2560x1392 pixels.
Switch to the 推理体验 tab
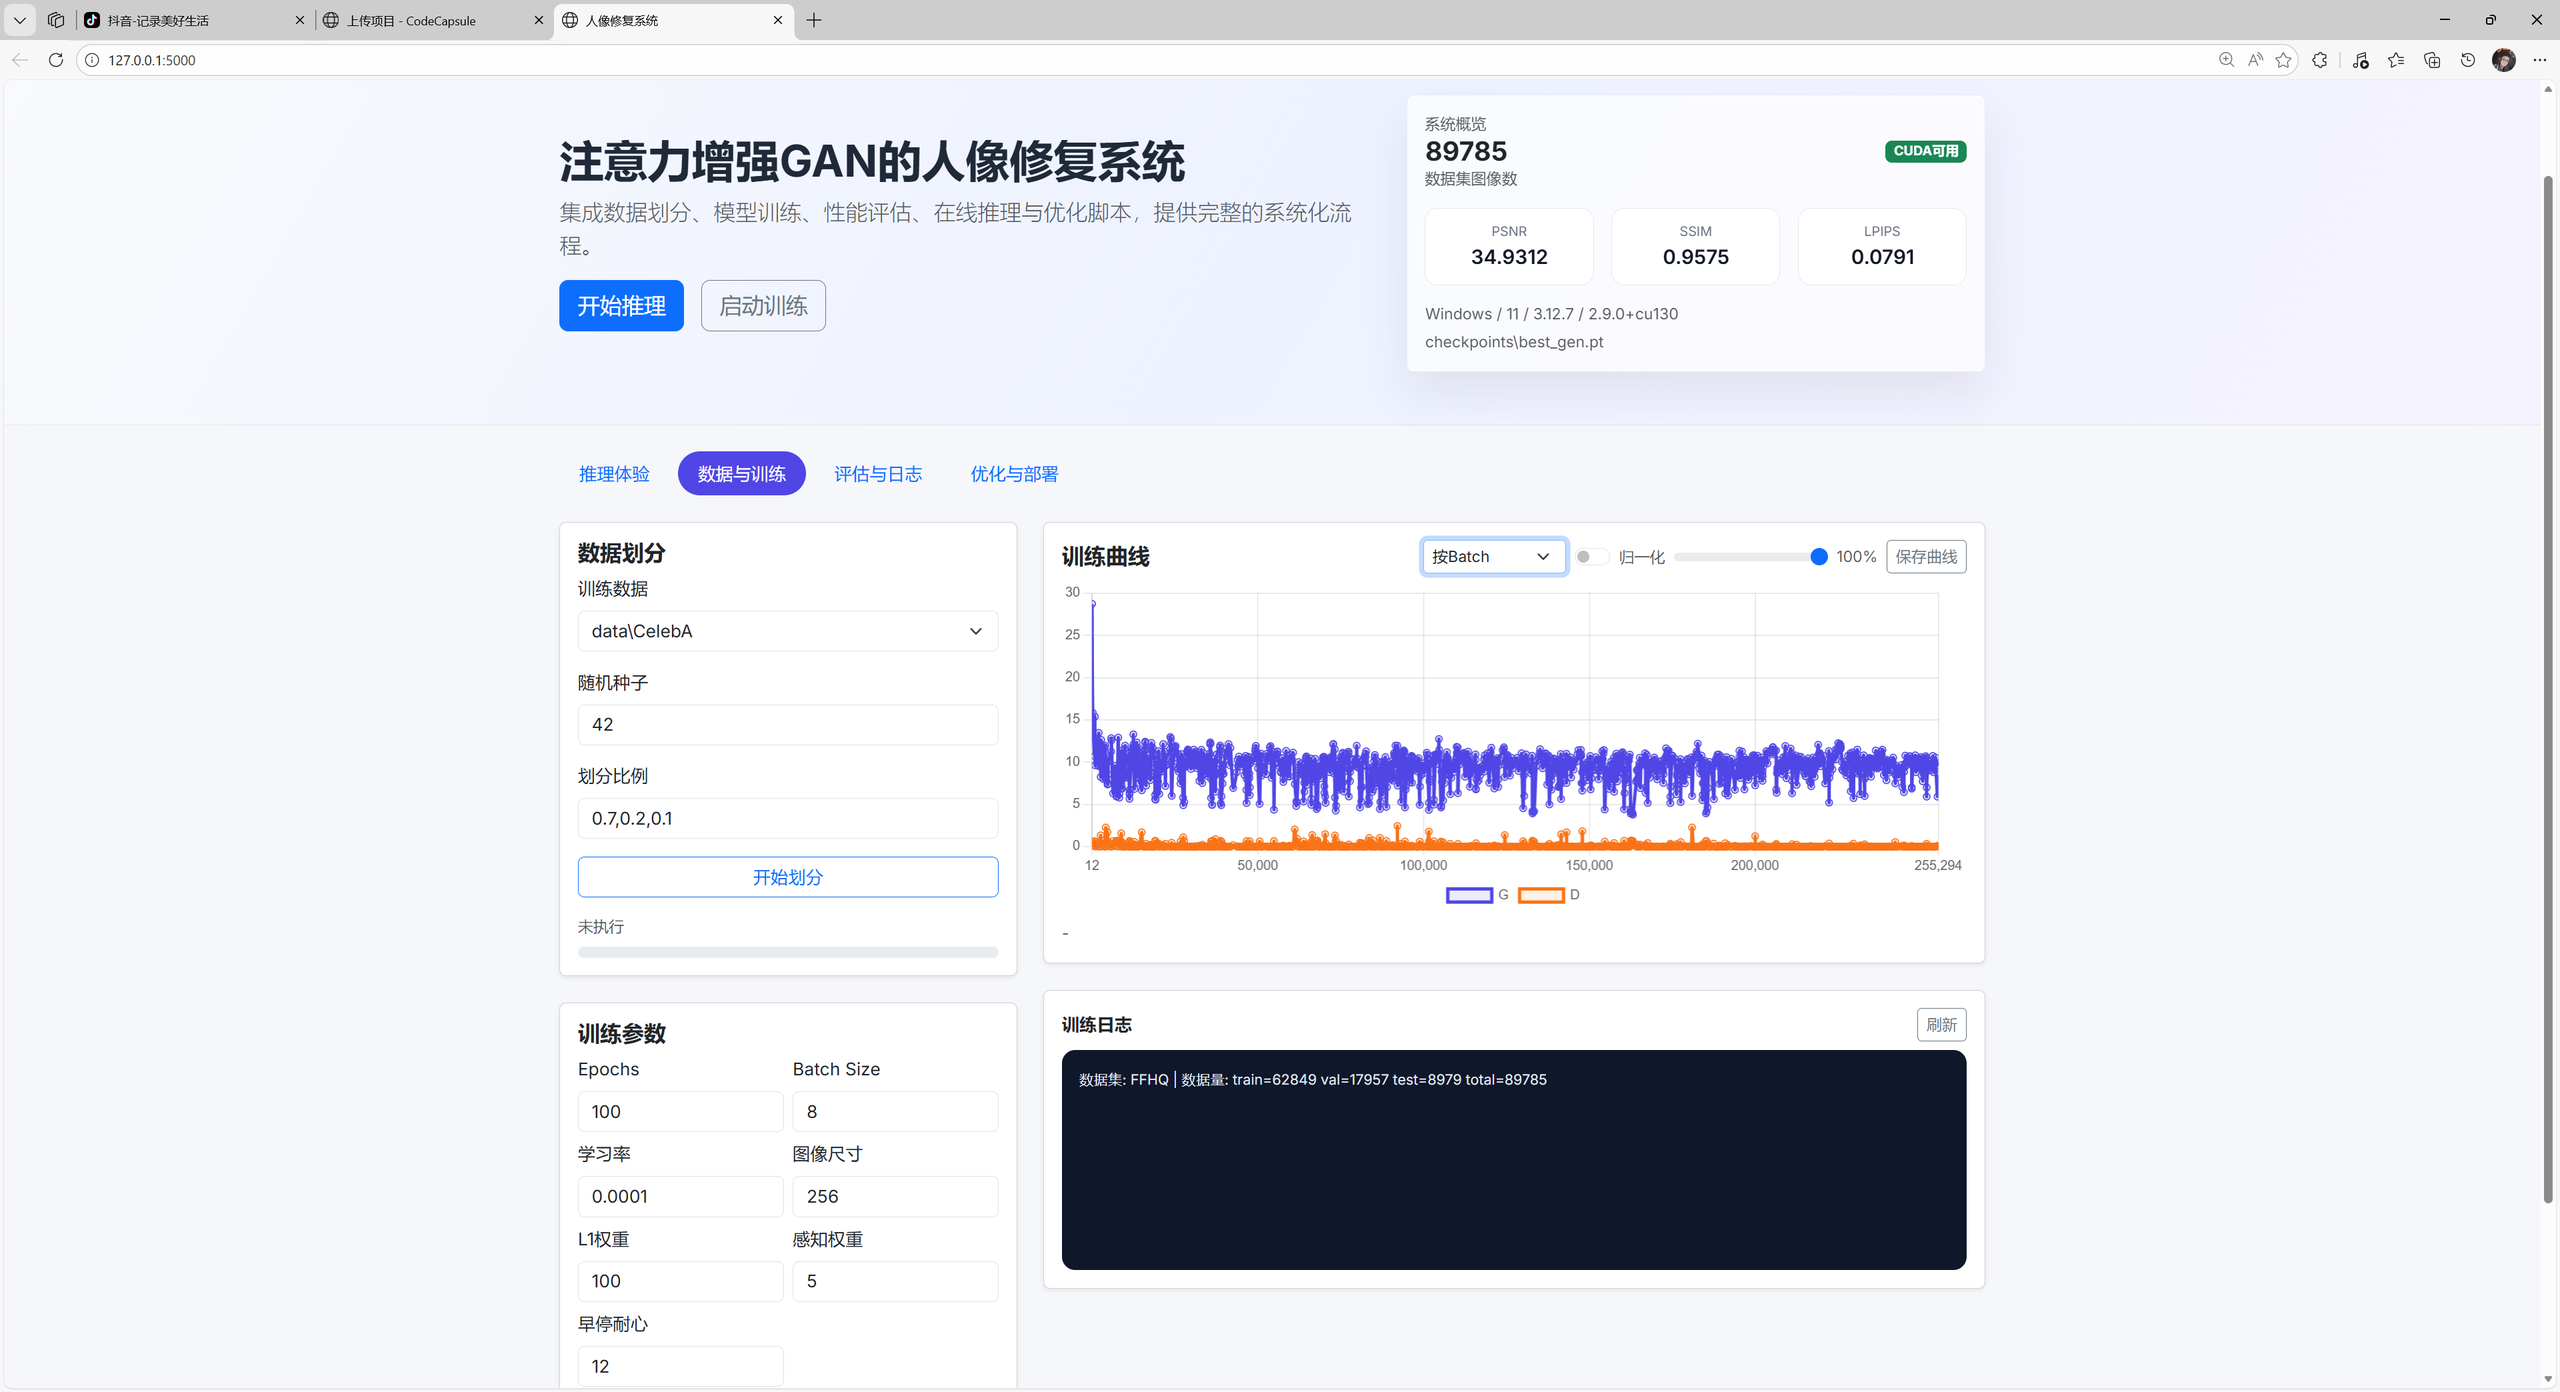tap(614, 474)
